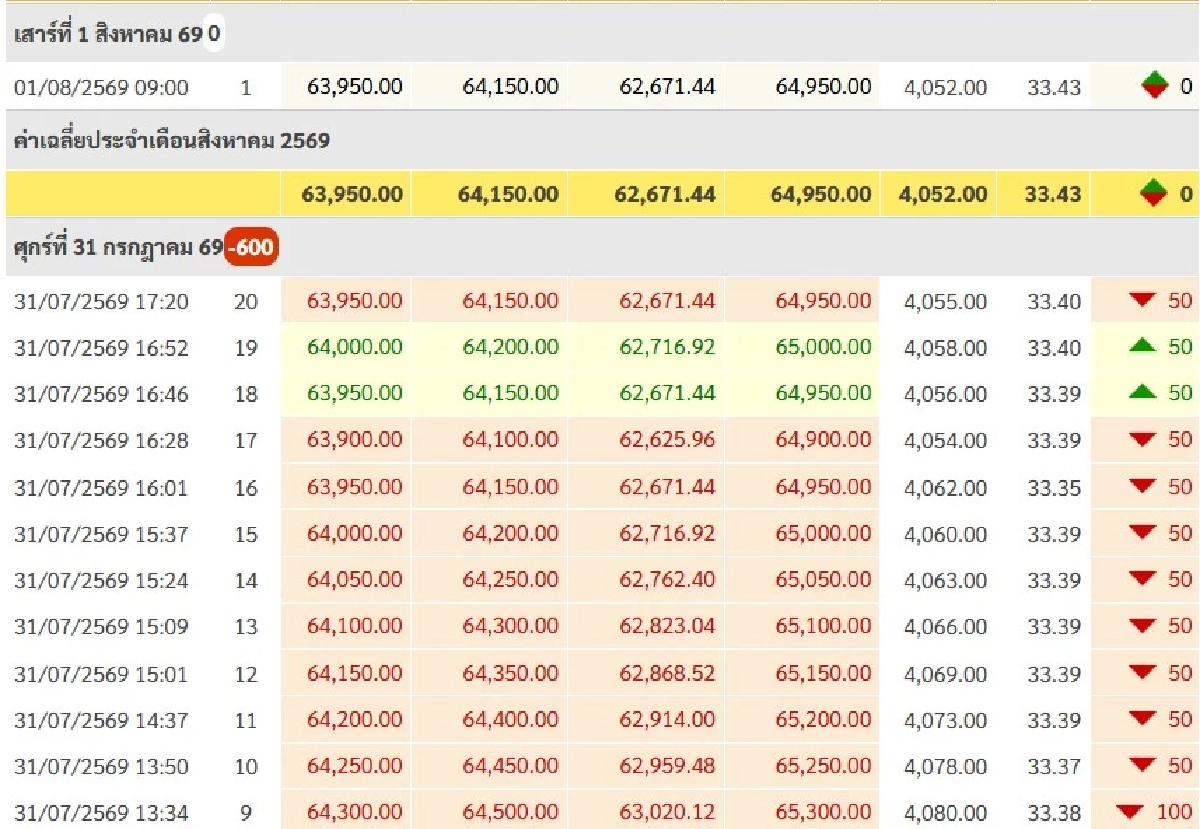1200x829 pixels.
Task: Click the green up arrow in the 16:52 row
Action: coord(1142,346)
